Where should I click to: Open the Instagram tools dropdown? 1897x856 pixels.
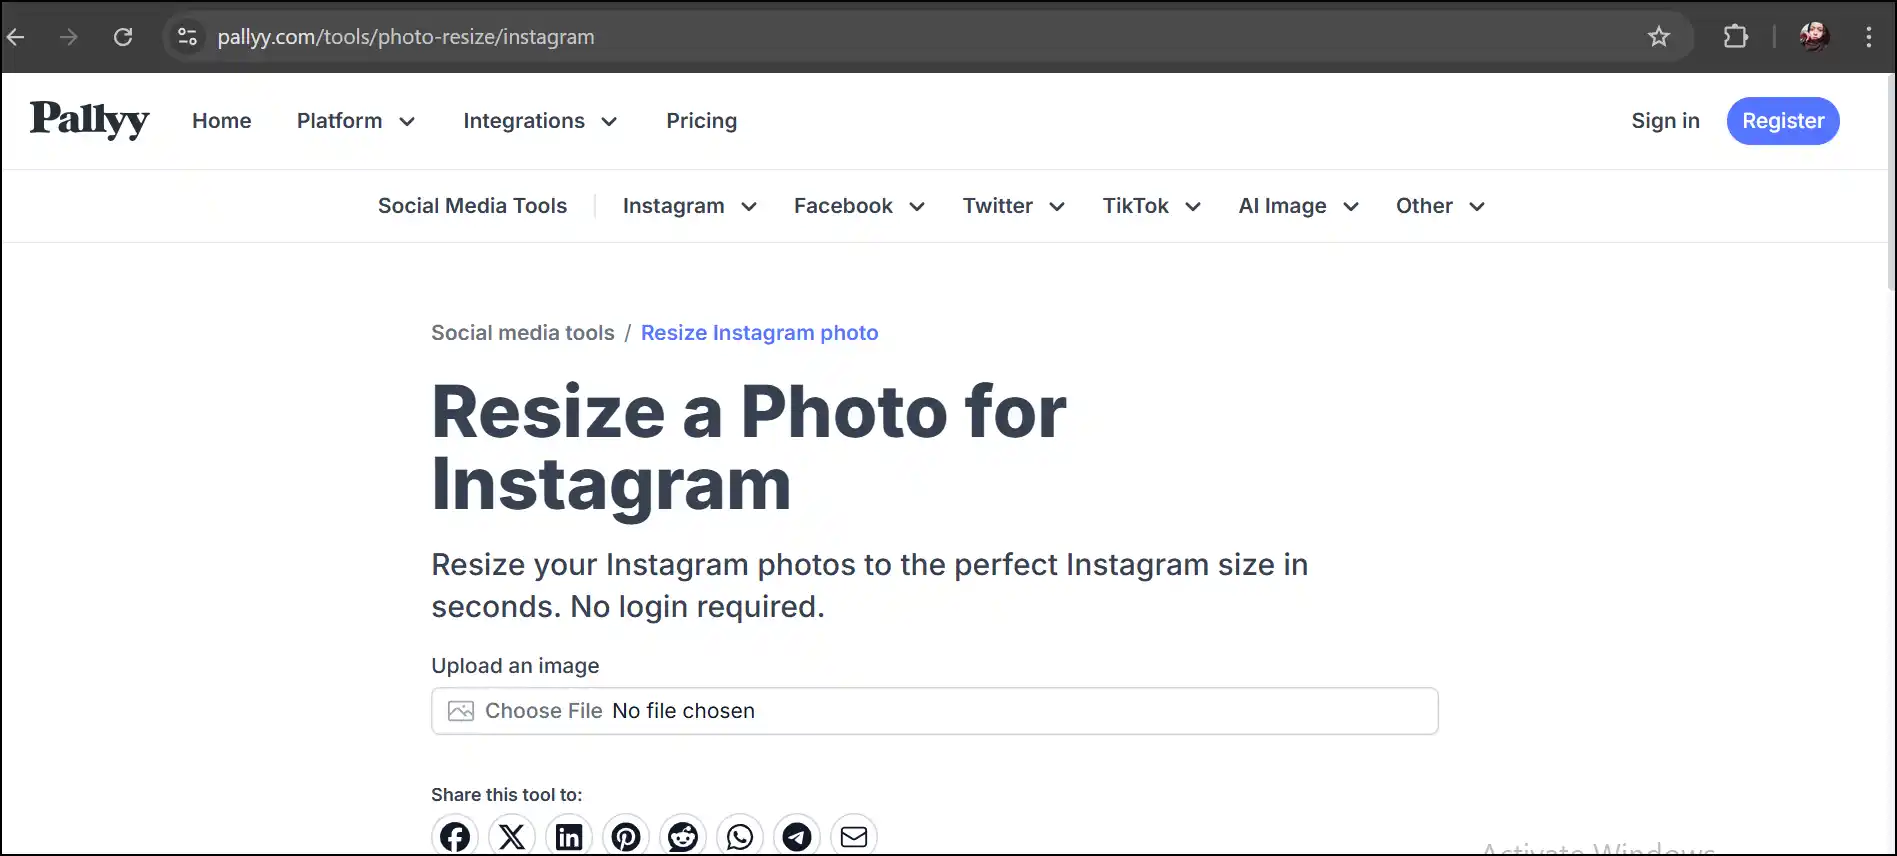[690, 206]
